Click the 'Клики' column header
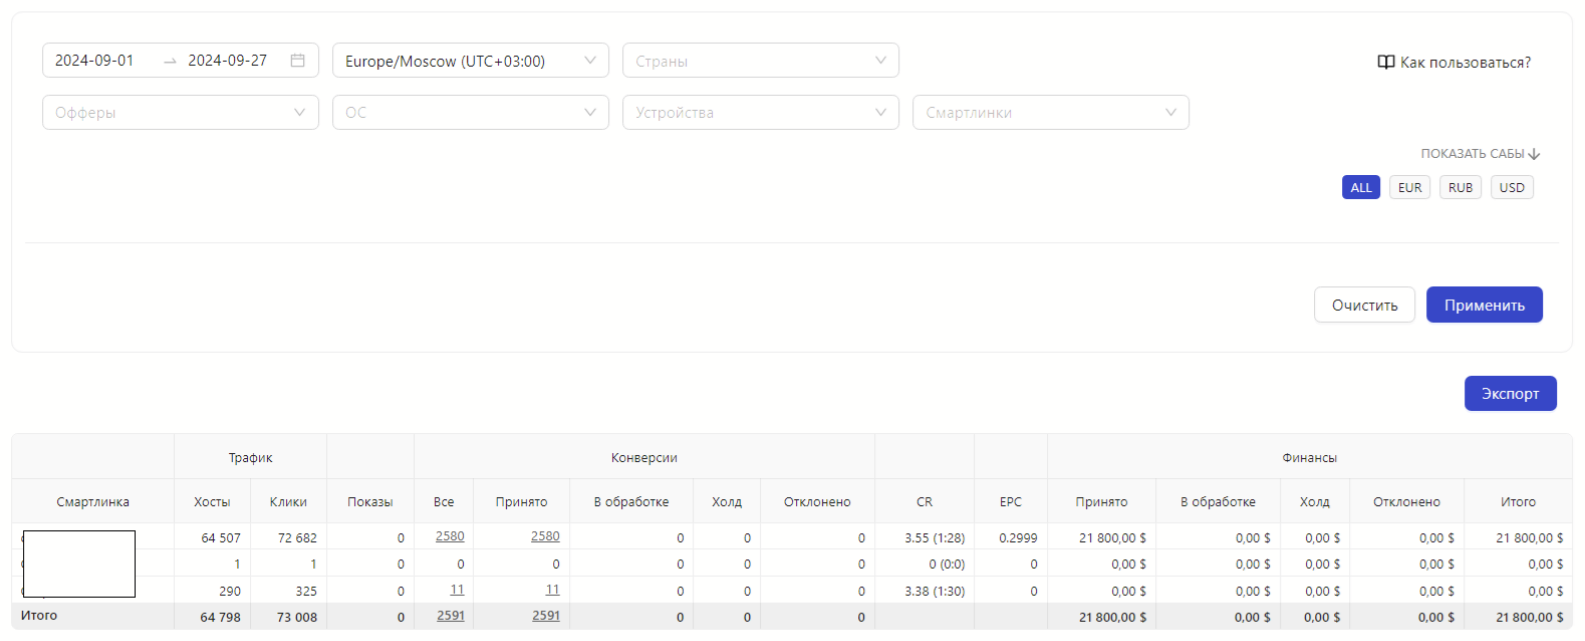Screen dimensions: 1585x641 pos(288,502)
